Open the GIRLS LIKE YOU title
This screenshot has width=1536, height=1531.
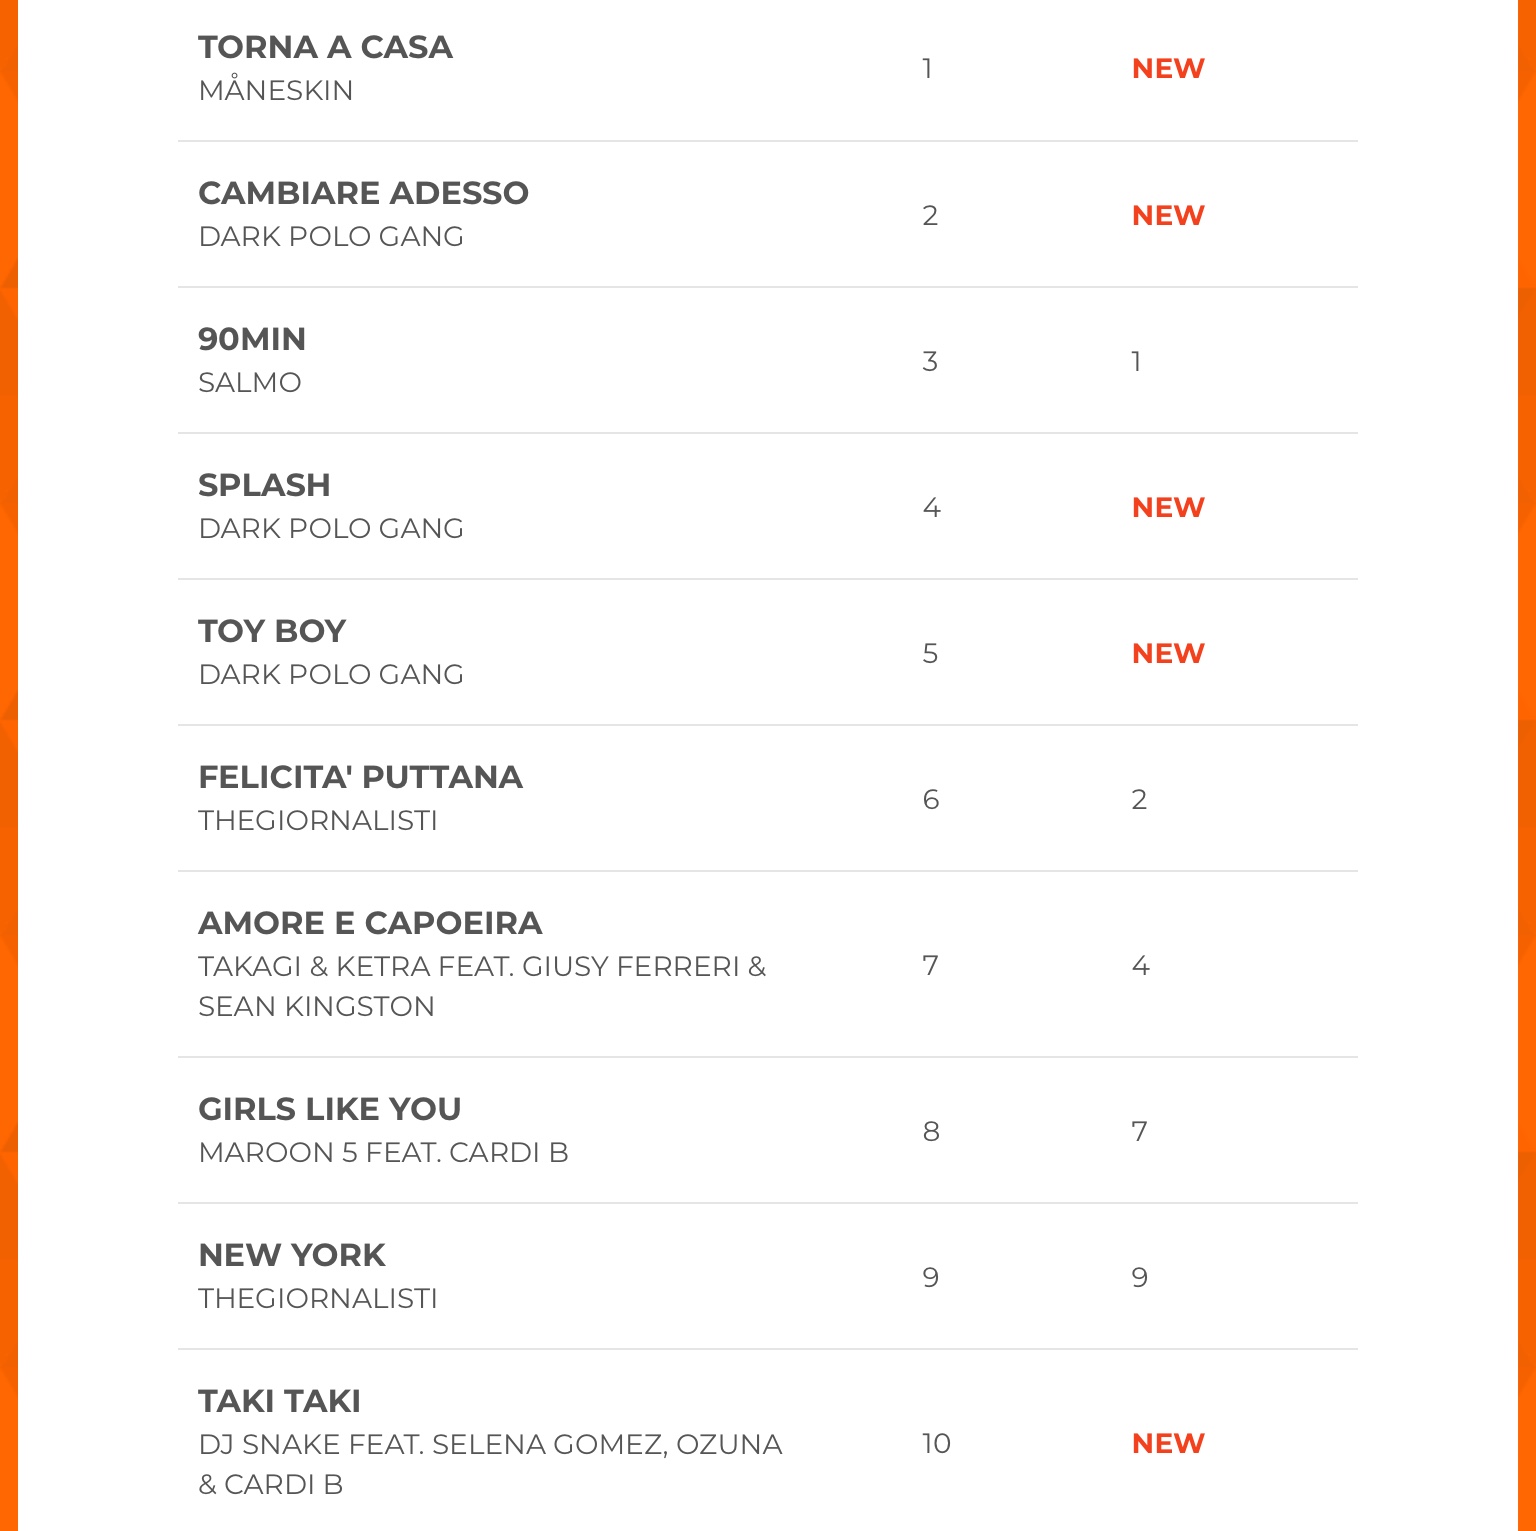[330, 1109]
